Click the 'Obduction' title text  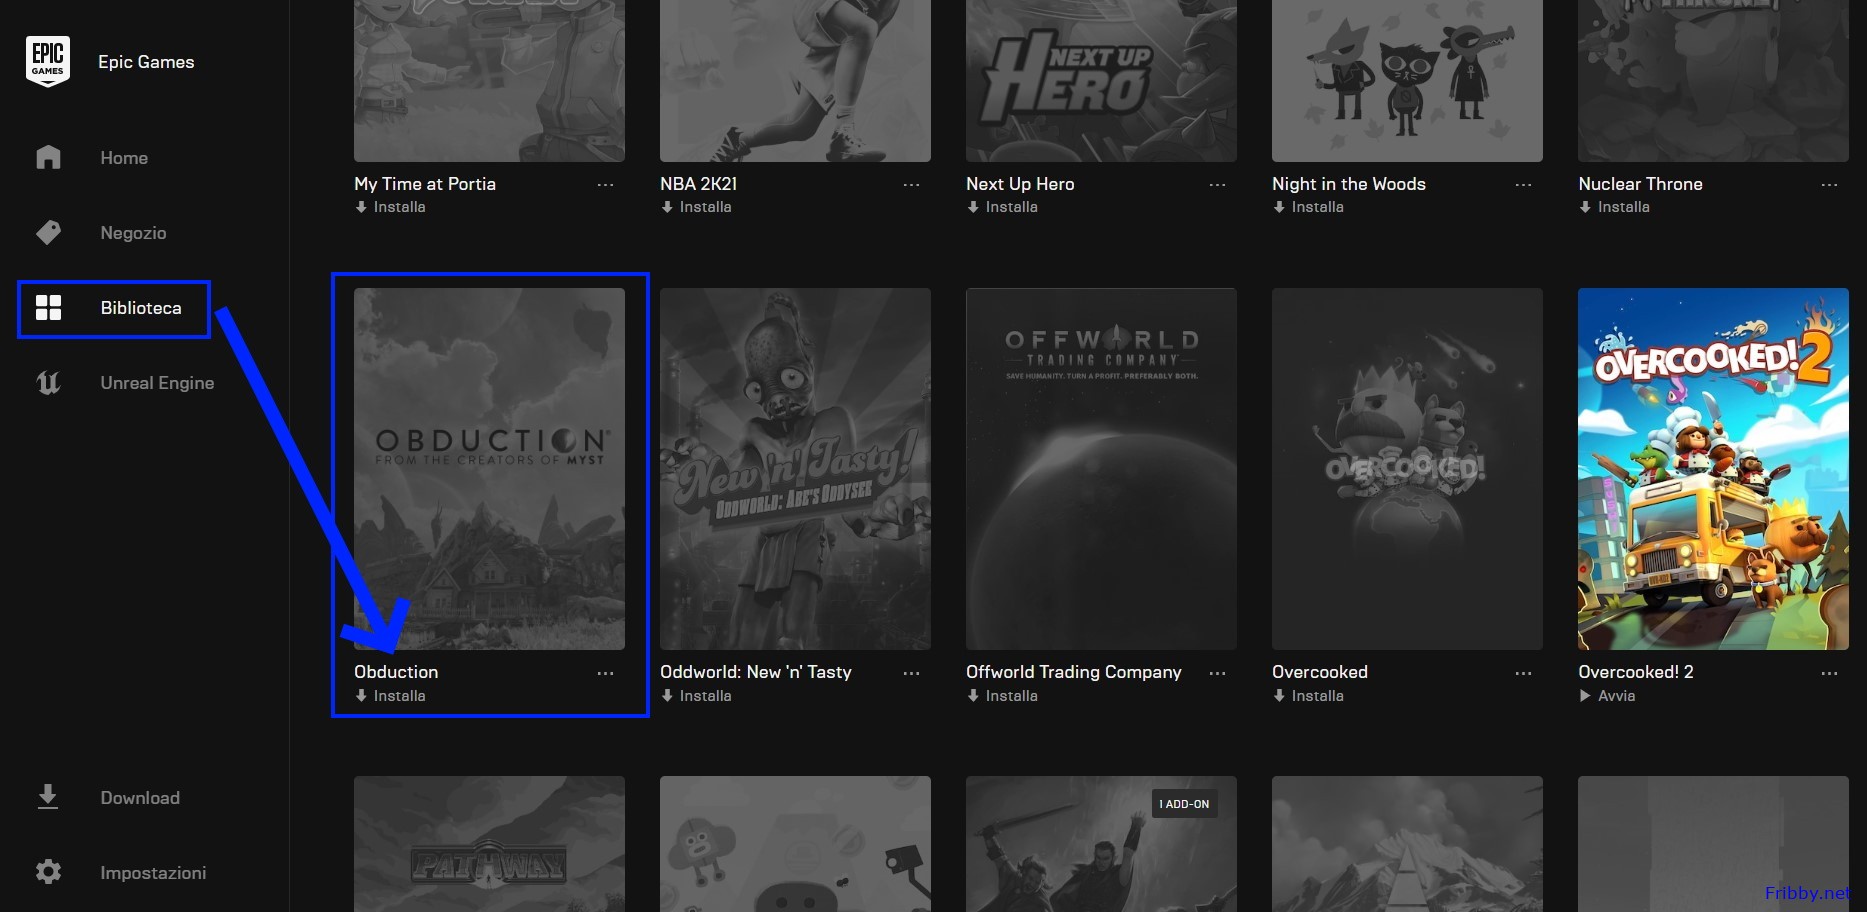tap(396, 672)
